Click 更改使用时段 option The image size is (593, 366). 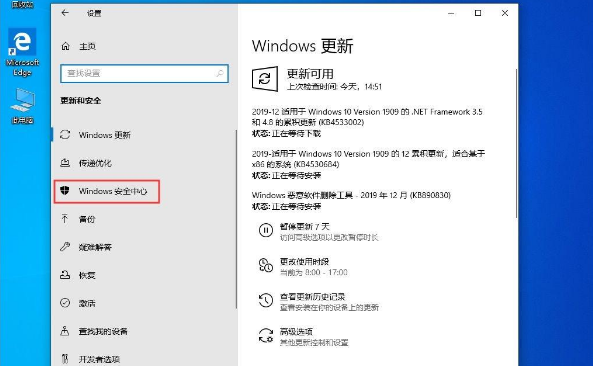(304, 262)
